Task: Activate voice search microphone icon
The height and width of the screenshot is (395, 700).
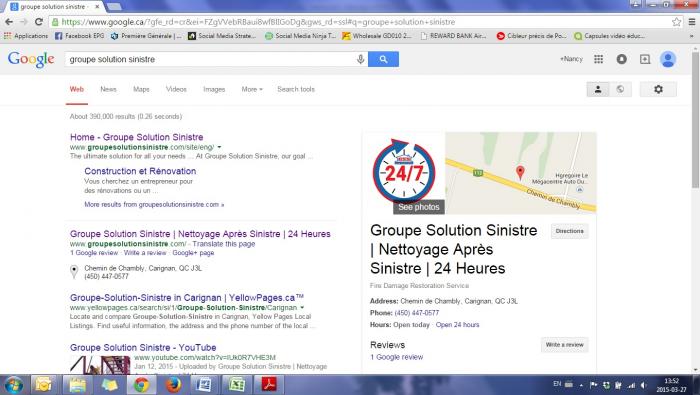Action: coord(360,59)
